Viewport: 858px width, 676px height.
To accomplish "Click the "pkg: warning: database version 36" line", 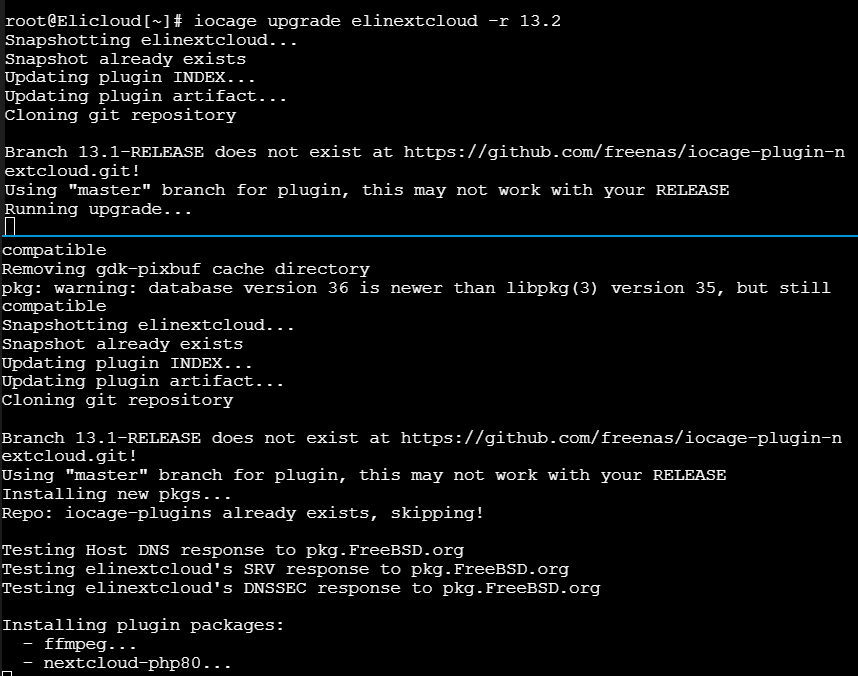I will click(416, 288).
